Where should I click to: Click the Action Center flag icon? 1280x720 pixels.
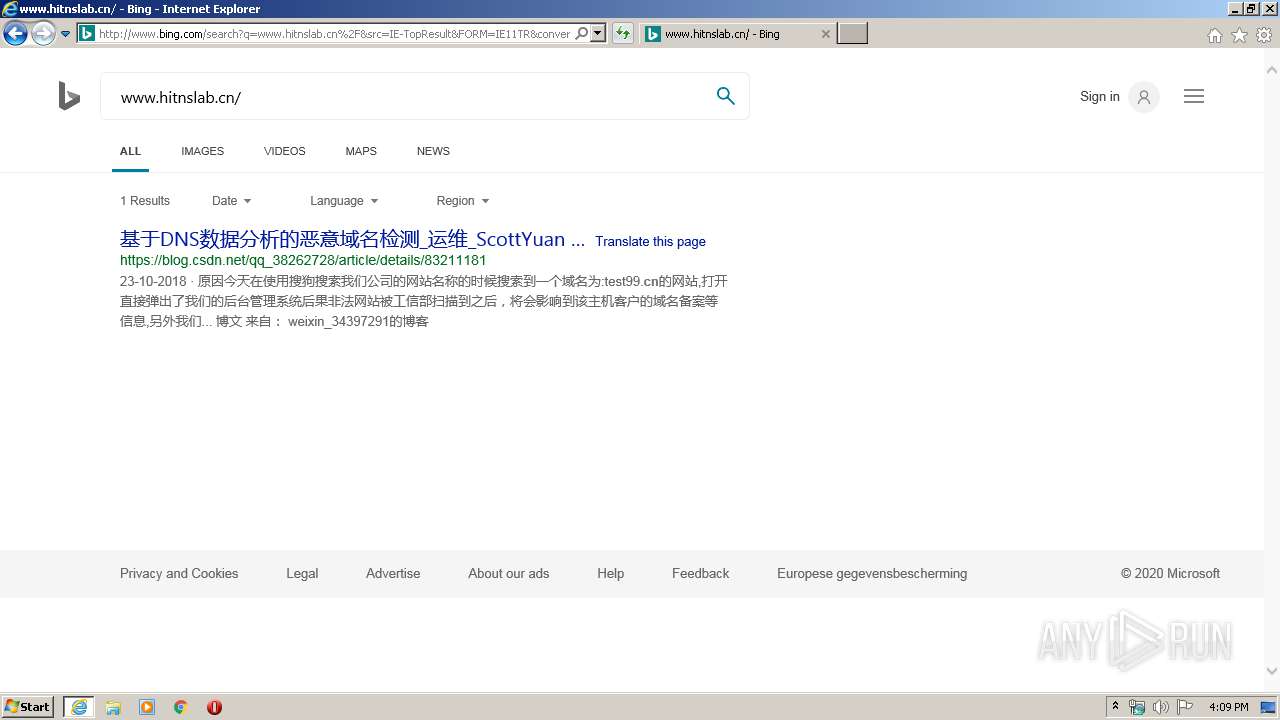[x=1185, y=707]
